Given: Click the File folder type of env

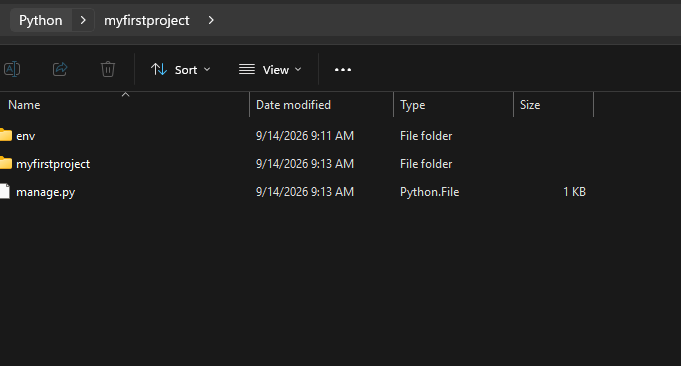Looking at the screenshot, I should pos(426,136).
